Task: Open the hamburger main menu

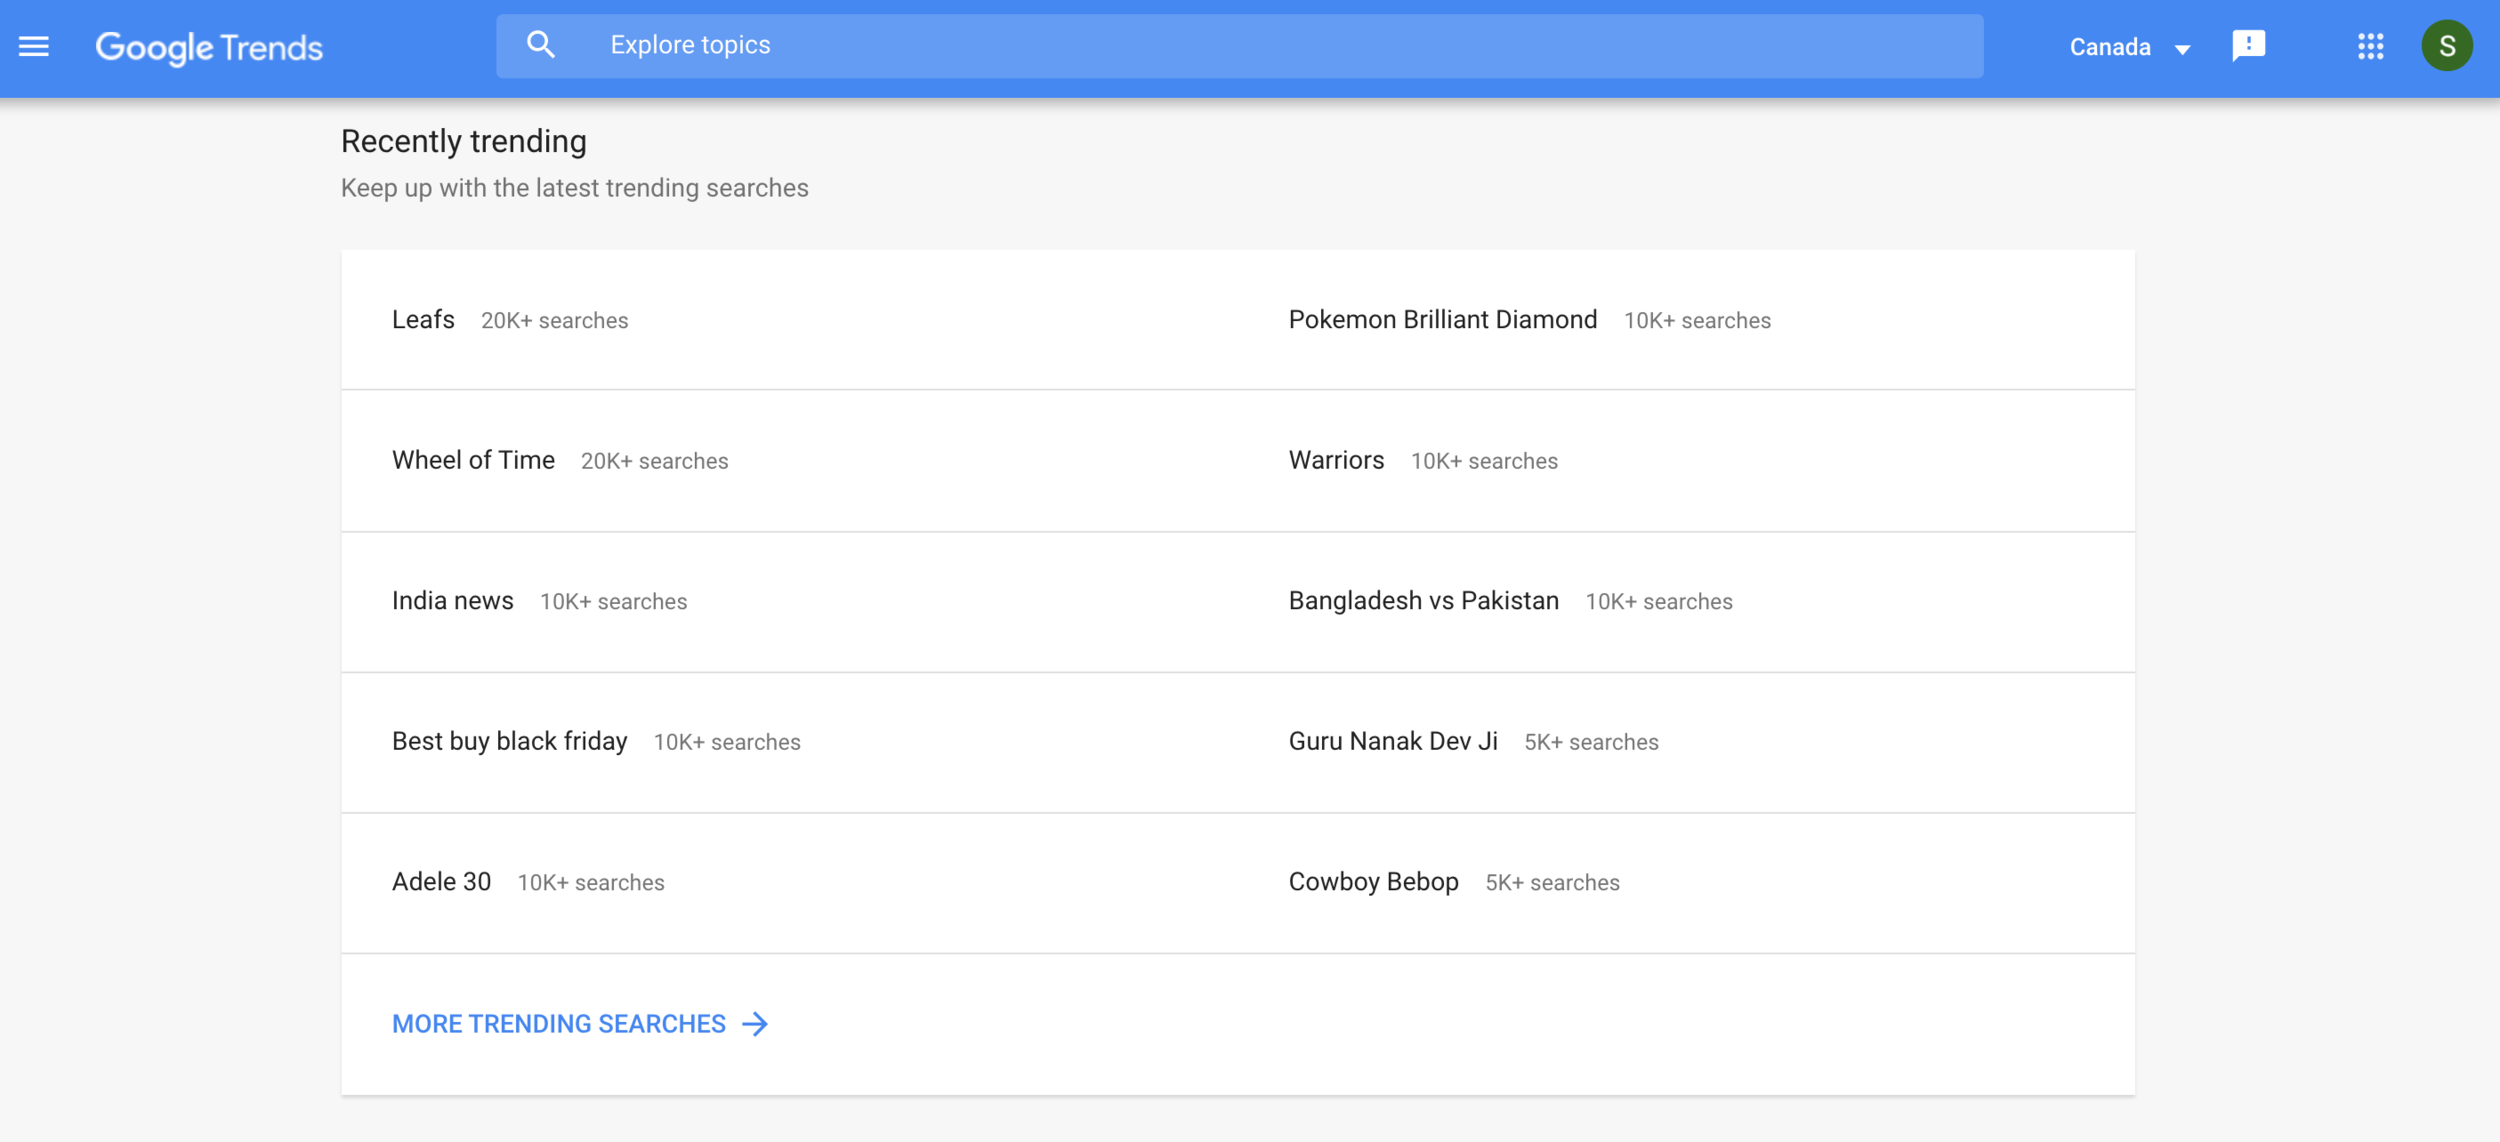Action: pos(33,47)
